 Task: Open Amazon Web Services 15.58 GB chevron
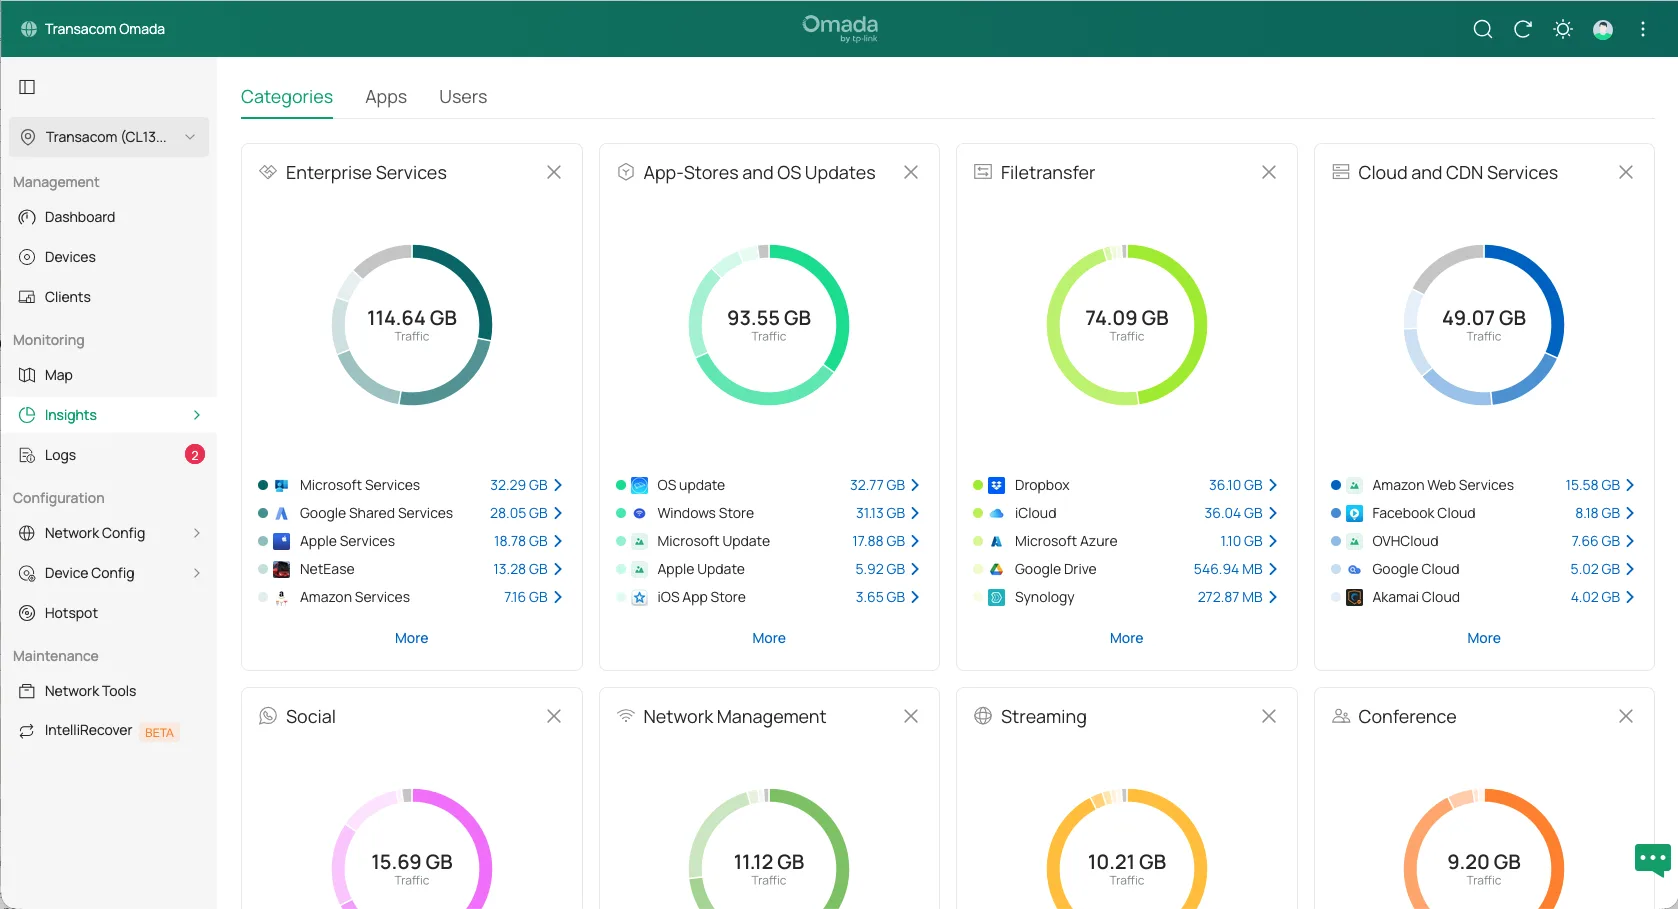[x=1630, y=485]
